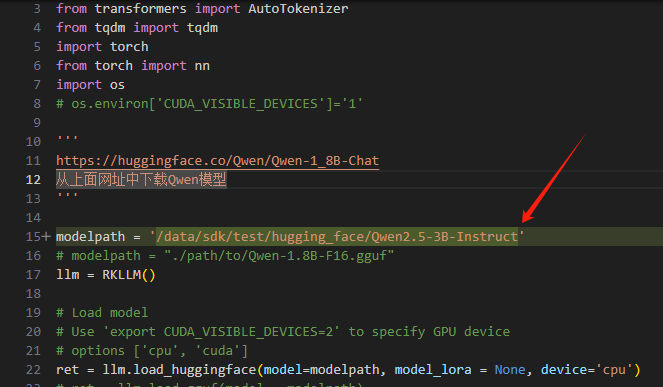Click the 'llm.load_huggingface' call on line 22
The width and height of the screenshot is (663, 387).
pos(179,370)
